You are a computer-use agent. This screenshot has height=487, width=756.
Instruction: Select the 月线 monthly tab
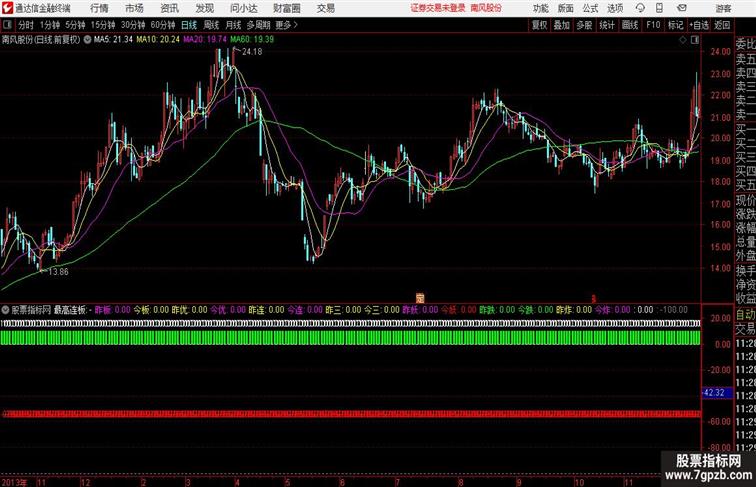tap(233, 25)
